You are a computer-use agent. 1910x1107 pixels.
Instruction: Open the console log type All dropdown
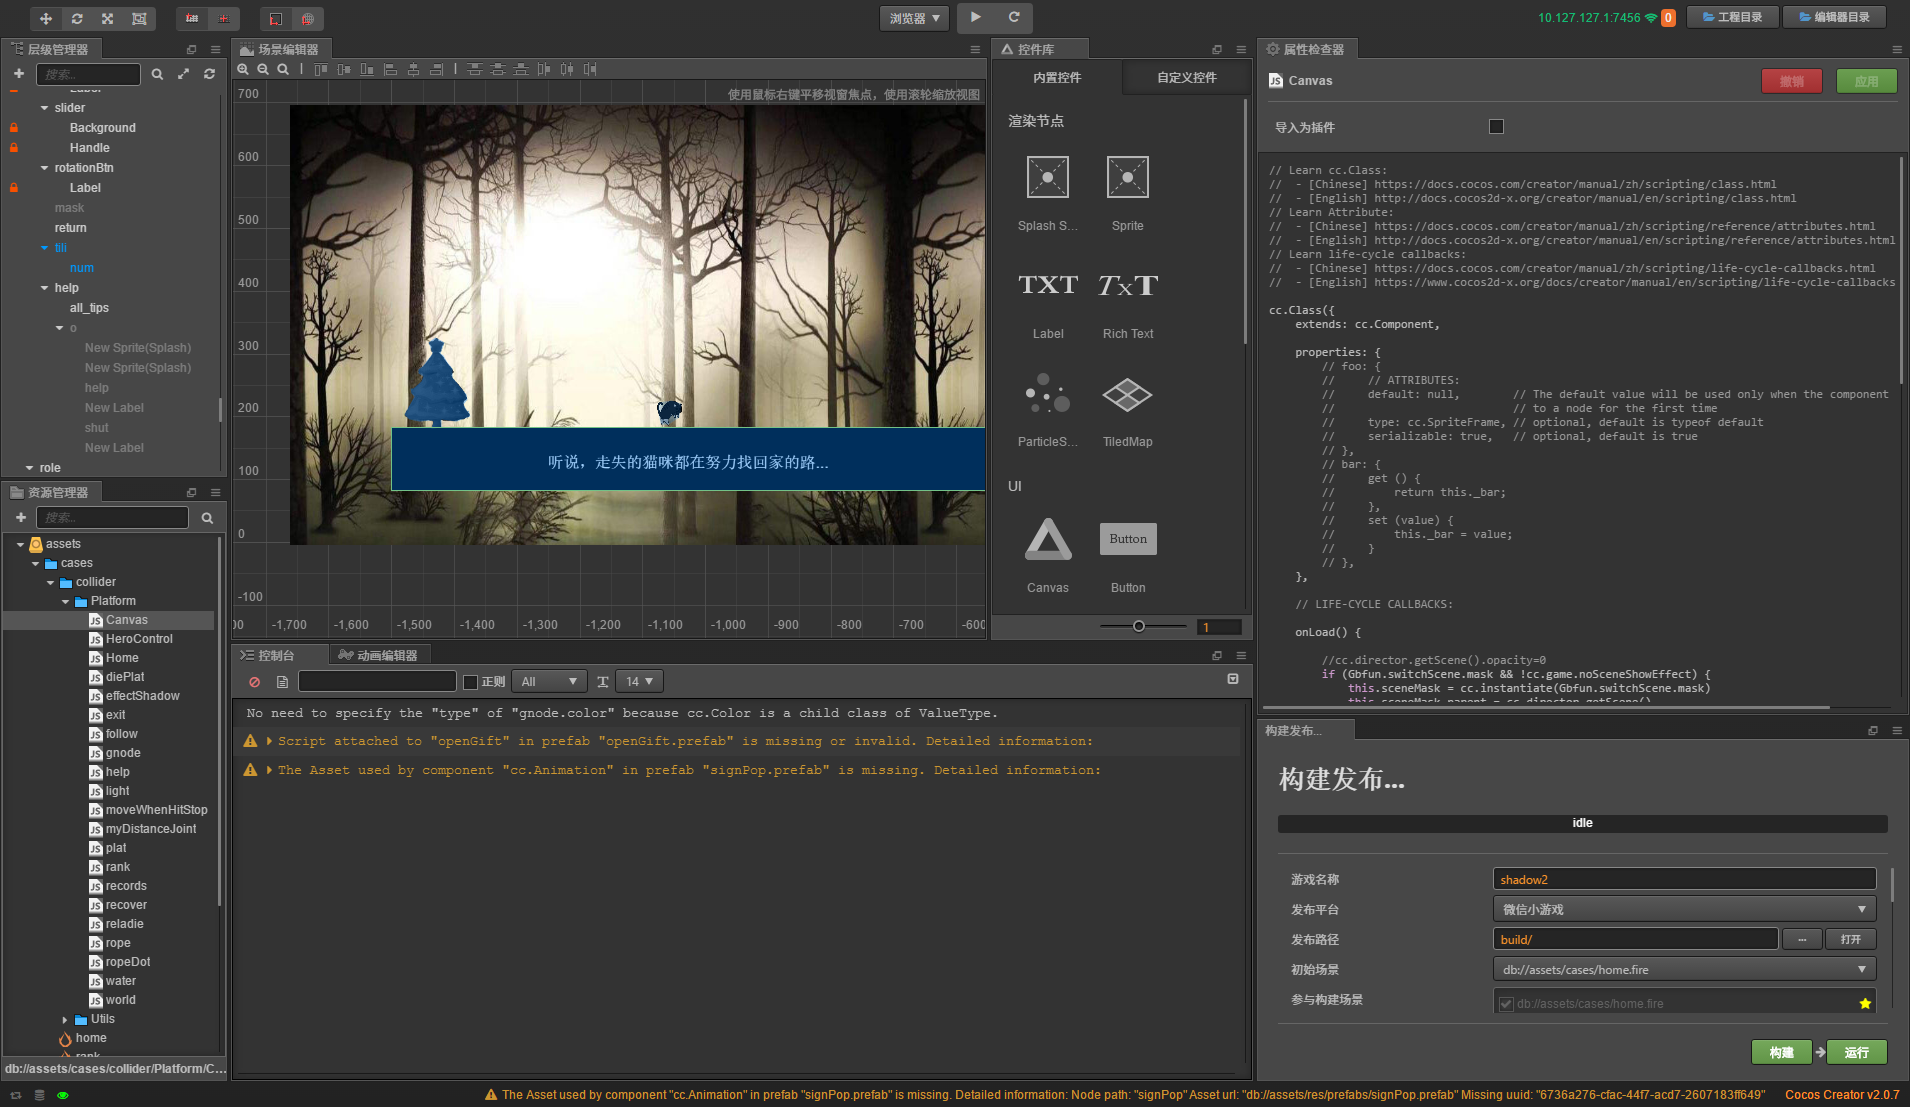[x=549, y=682]
